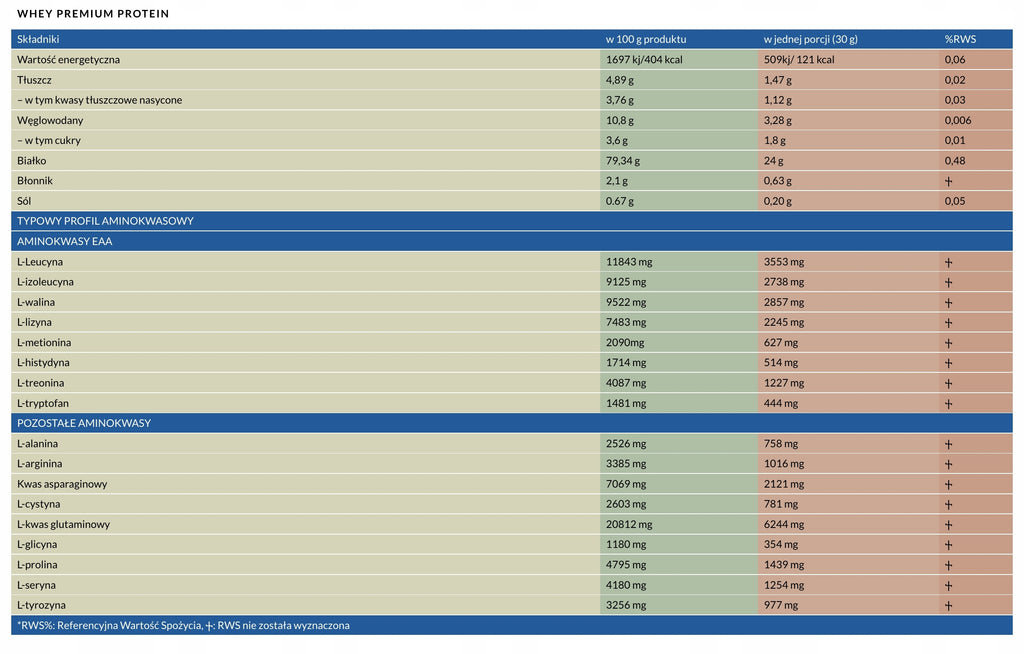Click the 1697 kj/404 kcal value
The image size is (1024, 654).
[x=644, y=59]
